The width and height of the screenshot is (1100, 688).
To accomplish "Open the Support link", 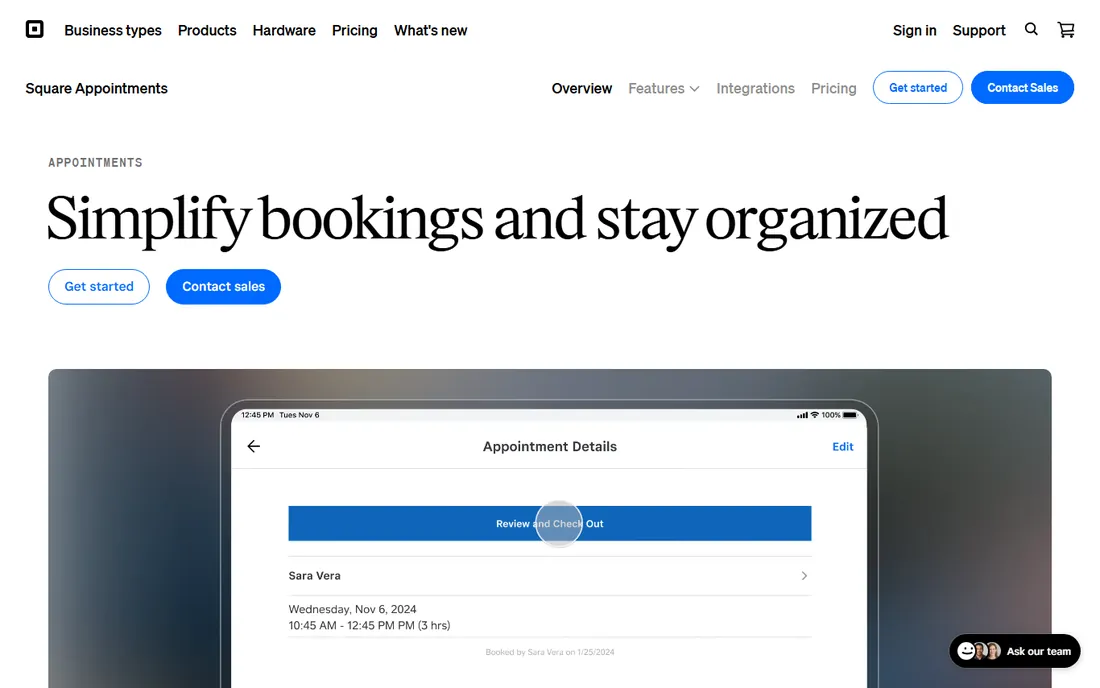I will [x=979, y=30].
